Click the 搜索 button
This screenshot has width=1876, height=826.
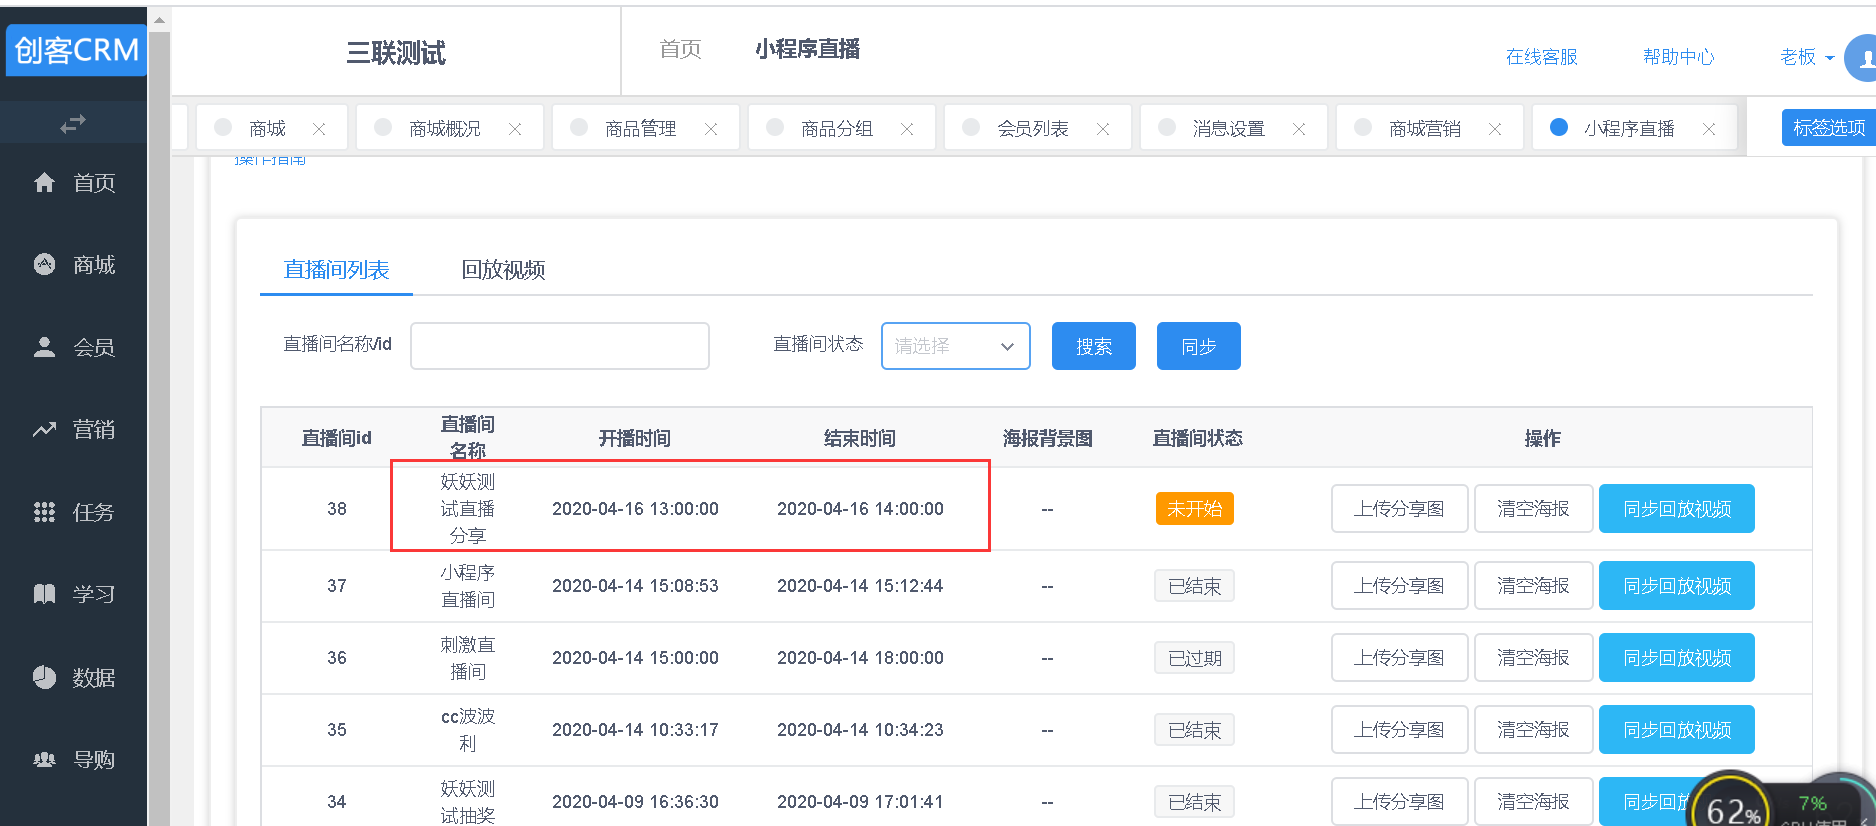tap(1094, 346)
